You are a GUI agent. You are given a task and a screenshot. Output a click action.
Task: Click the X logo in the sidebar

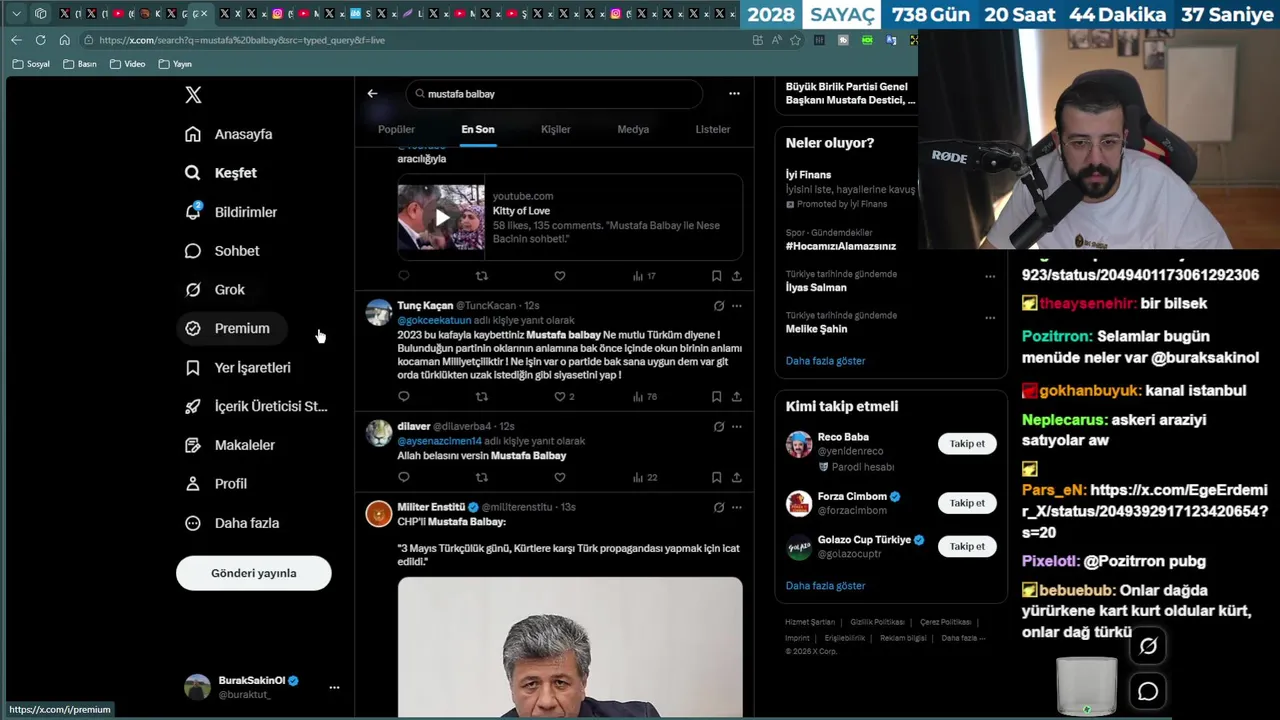(x=193, y=95)
